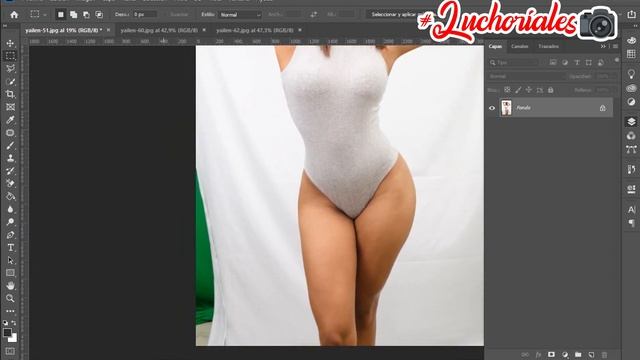Image resolution: width=640 pixels, height=360 pixels.
Task: Filter layers by pixel layers icon
Action: click(553, 62)
